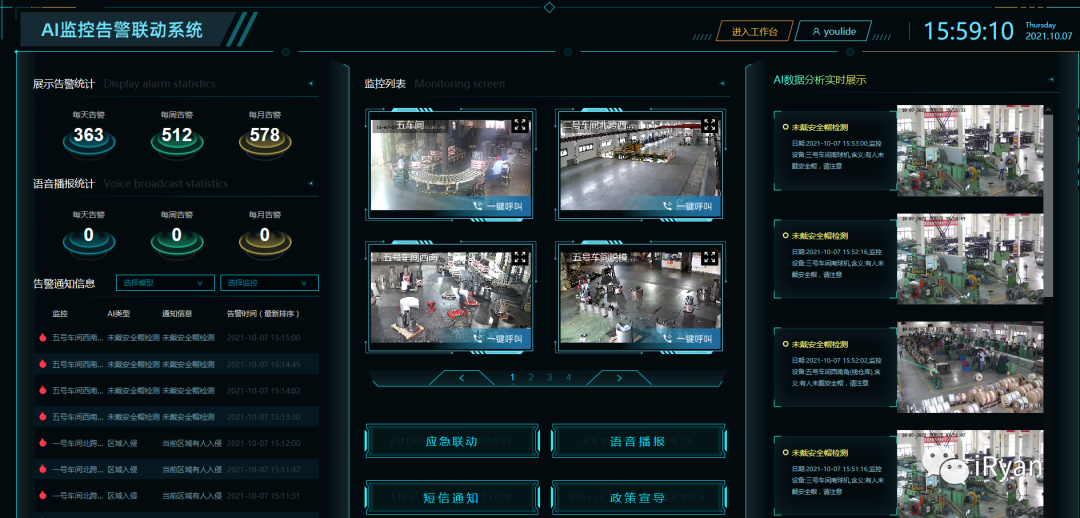Expand the 五车间 camera feed to fullscreen
The height and width of the screenshot is (518, 1080).
pos(521,125)
